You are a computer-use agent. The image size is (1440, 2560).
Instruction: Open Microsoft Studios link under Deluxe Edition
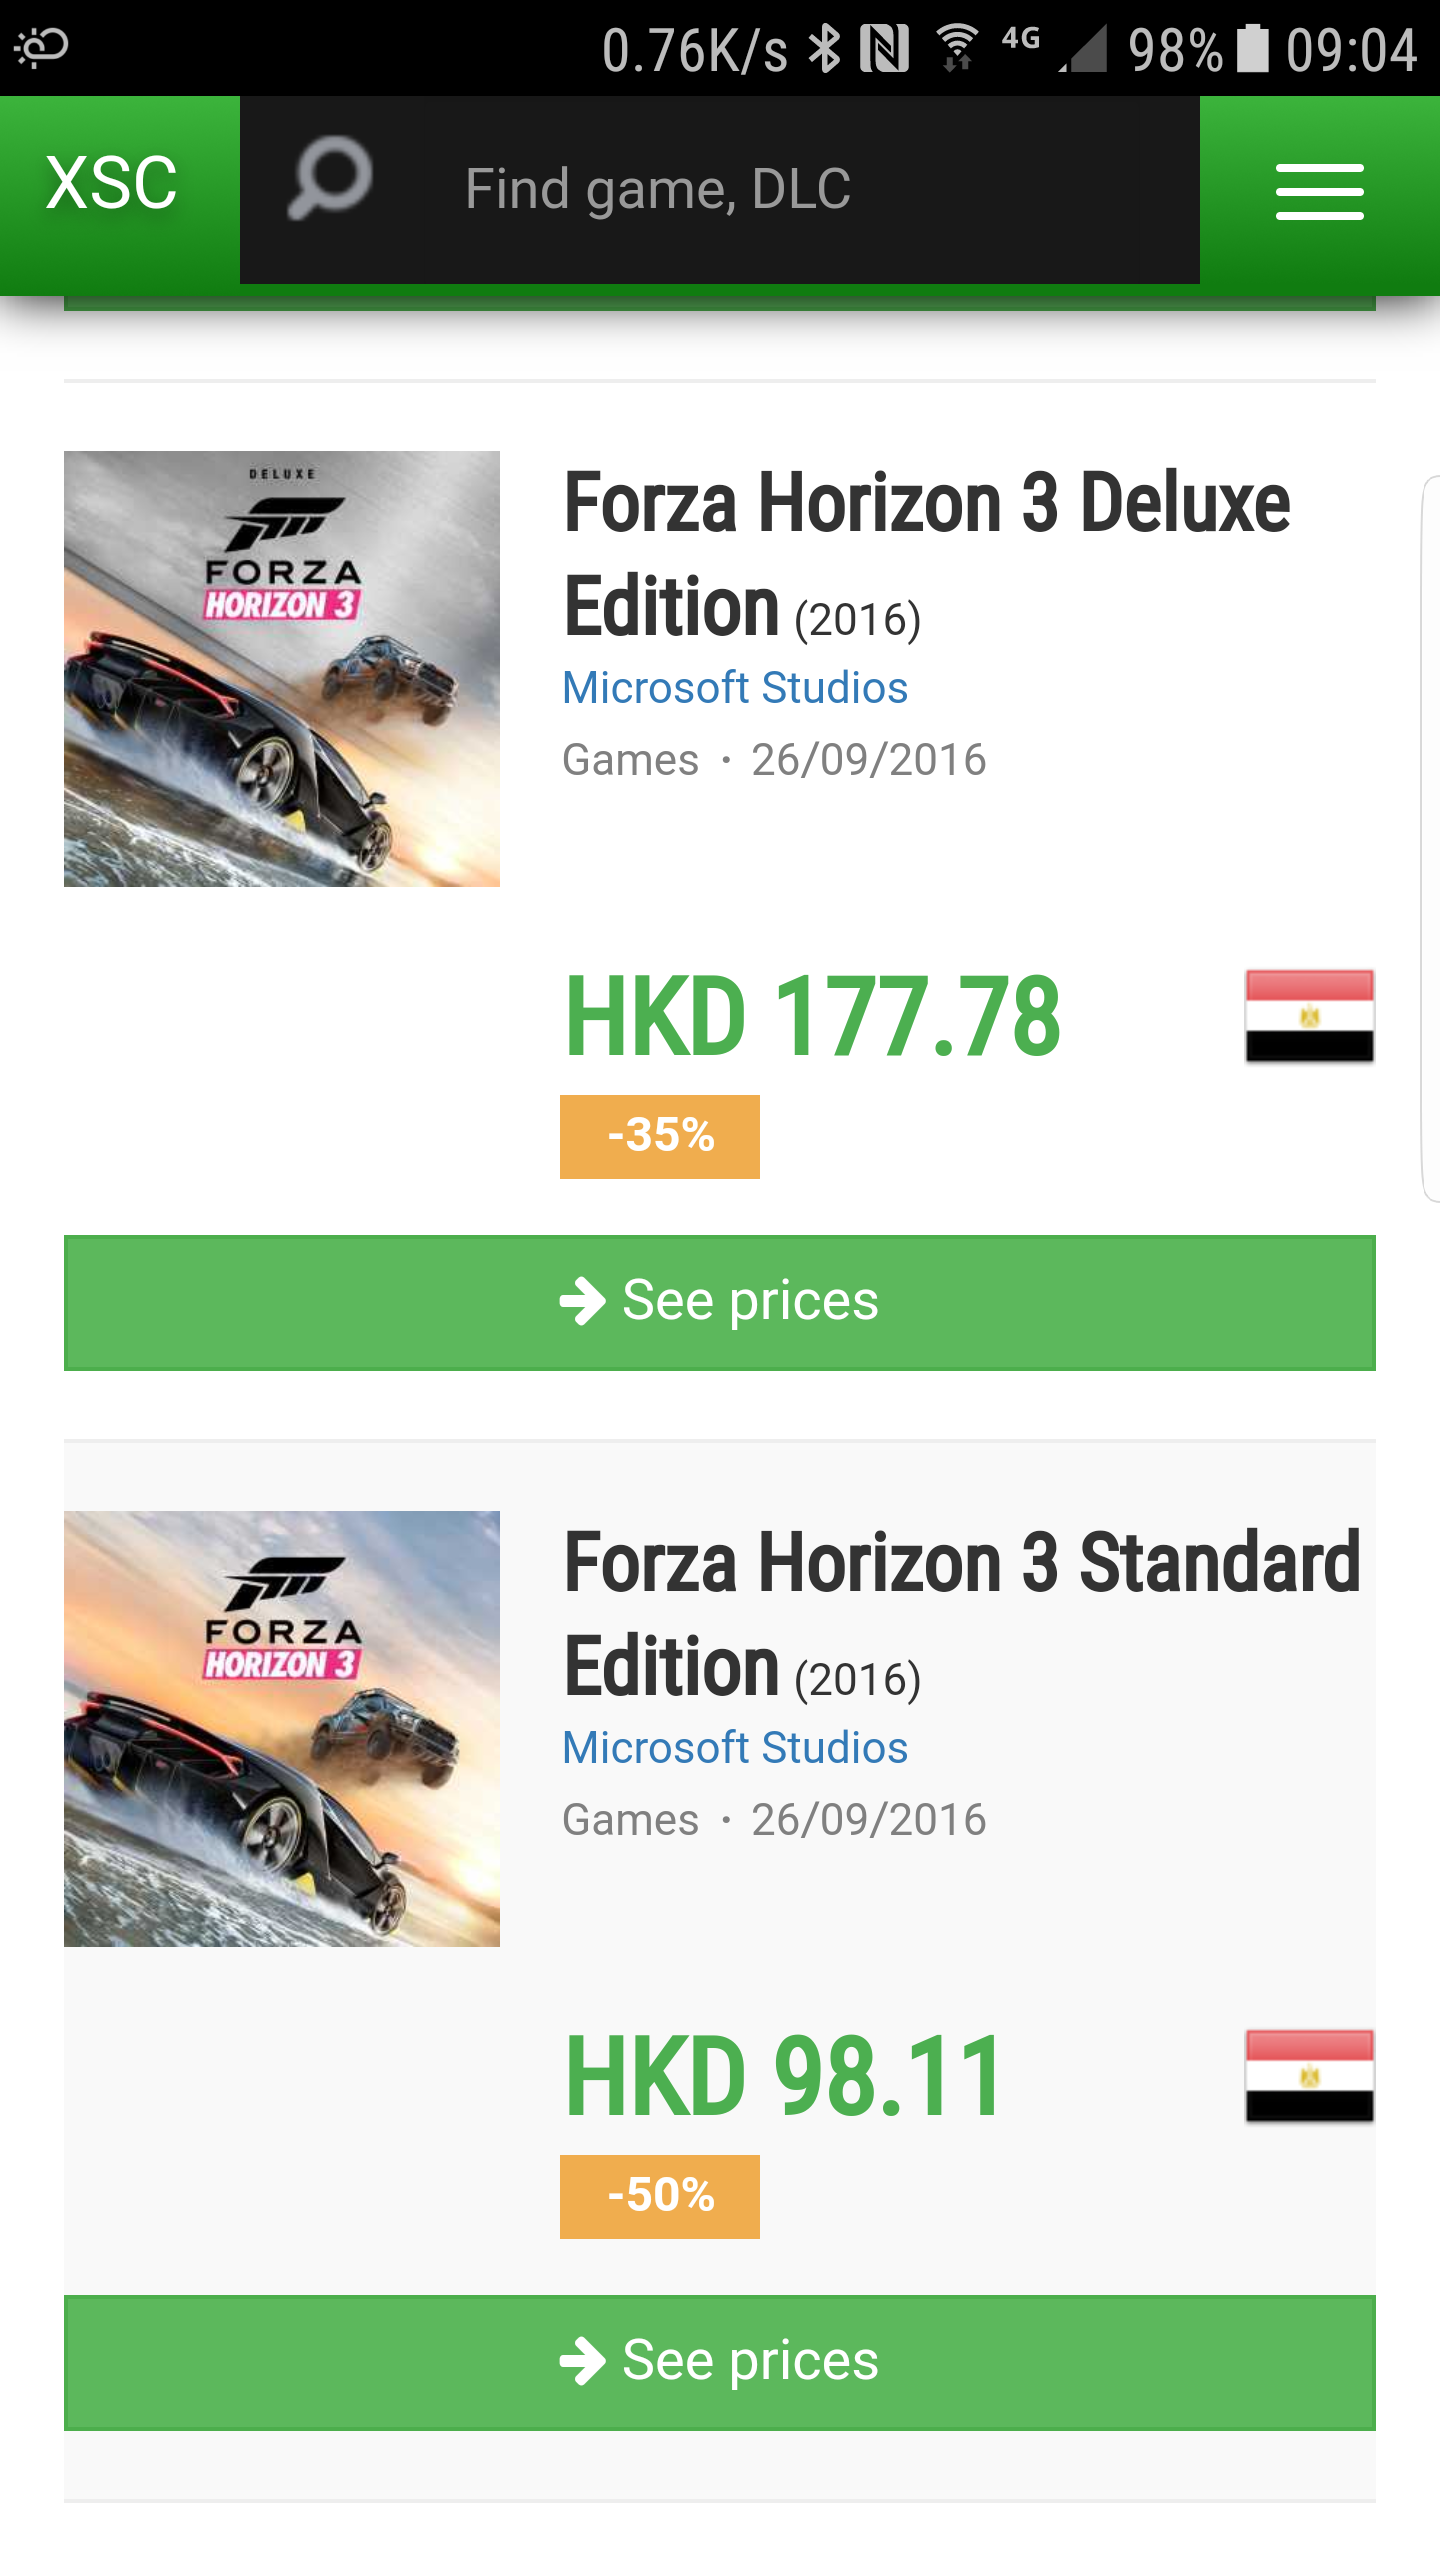point(735,688)
